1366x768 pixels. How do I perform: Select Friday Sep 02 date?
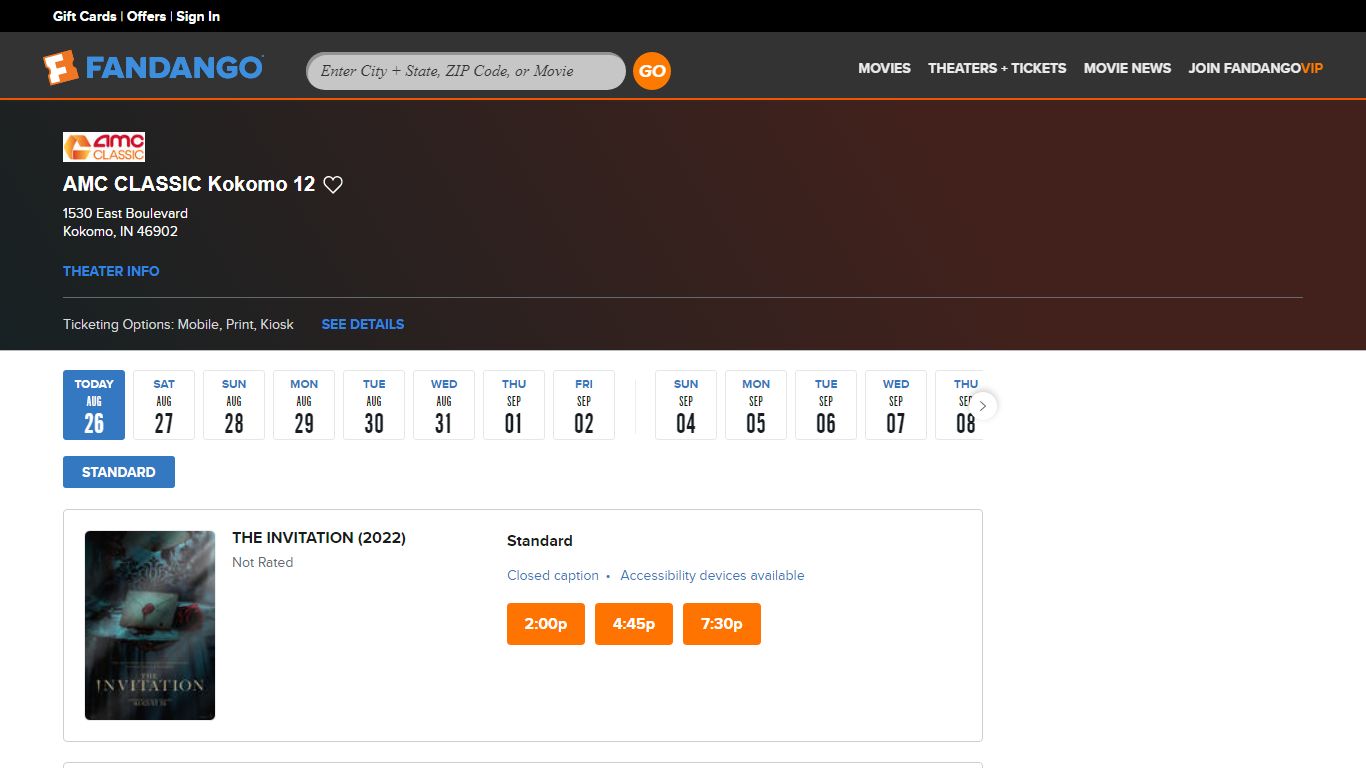click(584, 405)
